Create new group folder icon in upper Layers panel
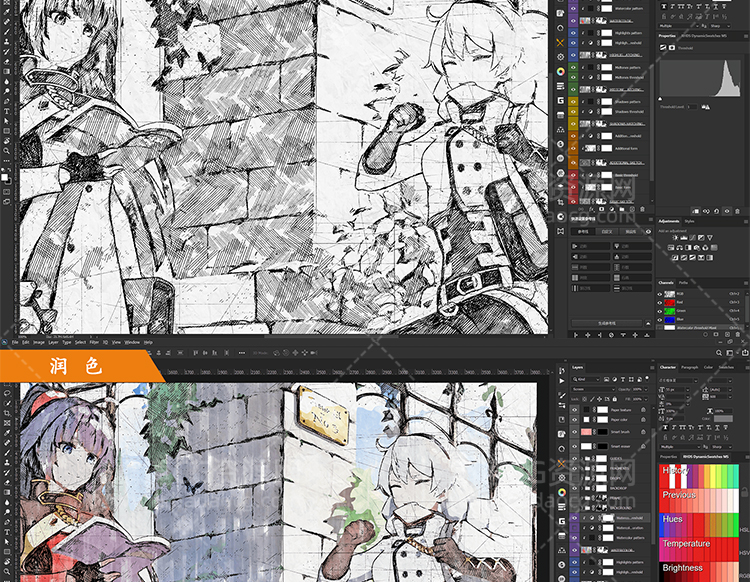Image resolution: width=750 pixels, height=582 pixels. (x=622, y=209)
